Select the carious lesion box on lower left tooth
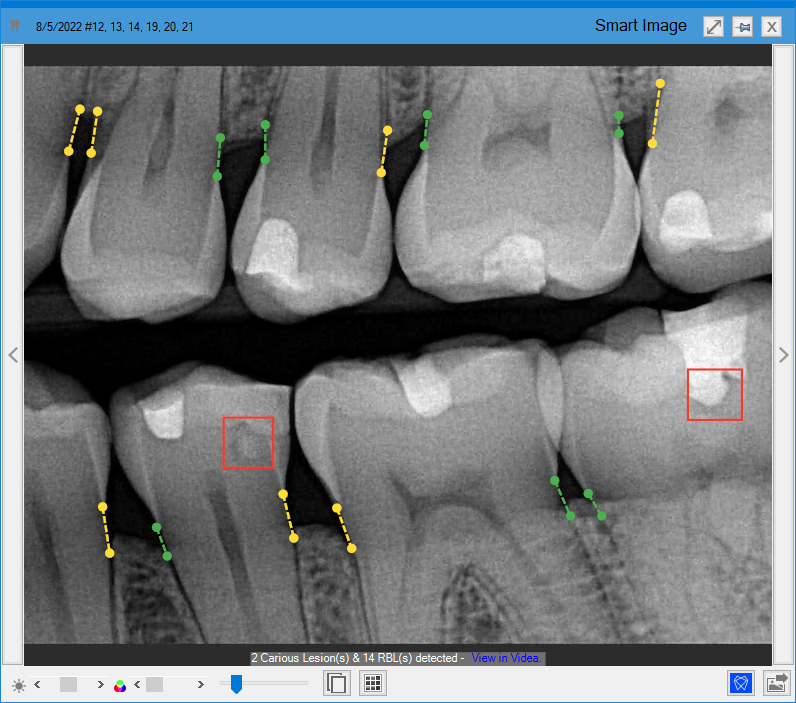This screenshot has width=796, height=703. point(248,442)
